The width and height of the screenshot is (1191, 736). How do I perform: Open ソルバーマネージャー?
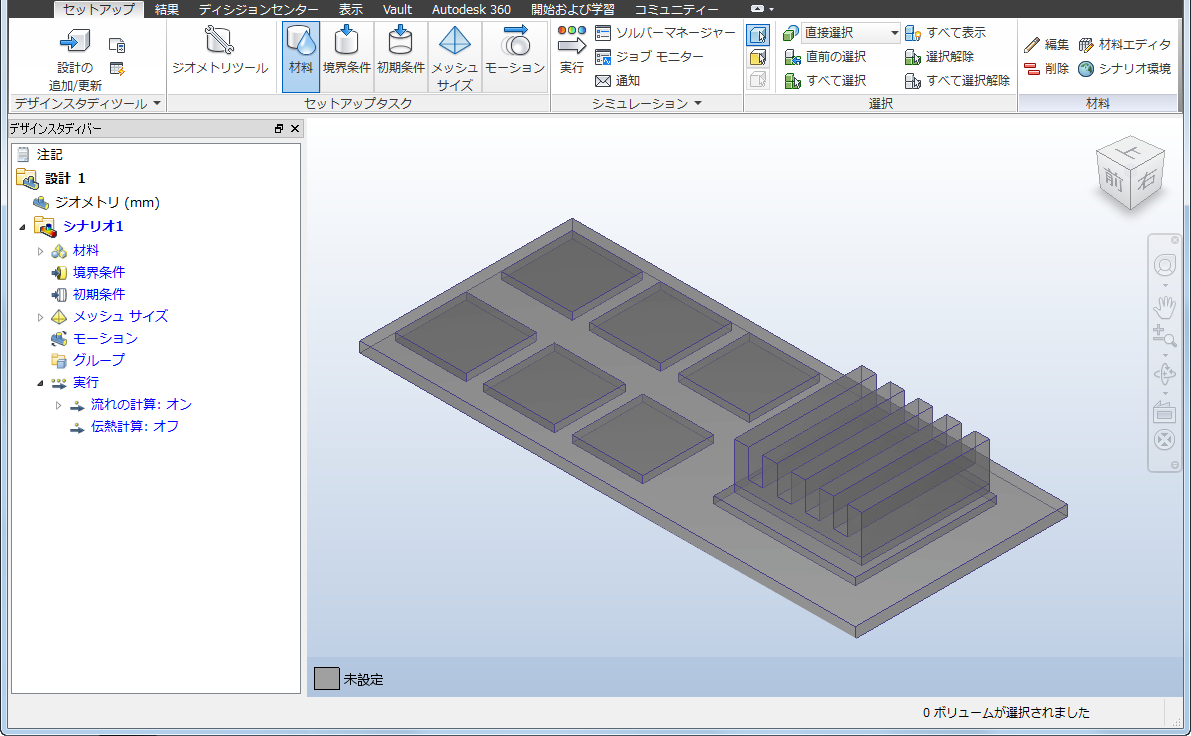665,33
